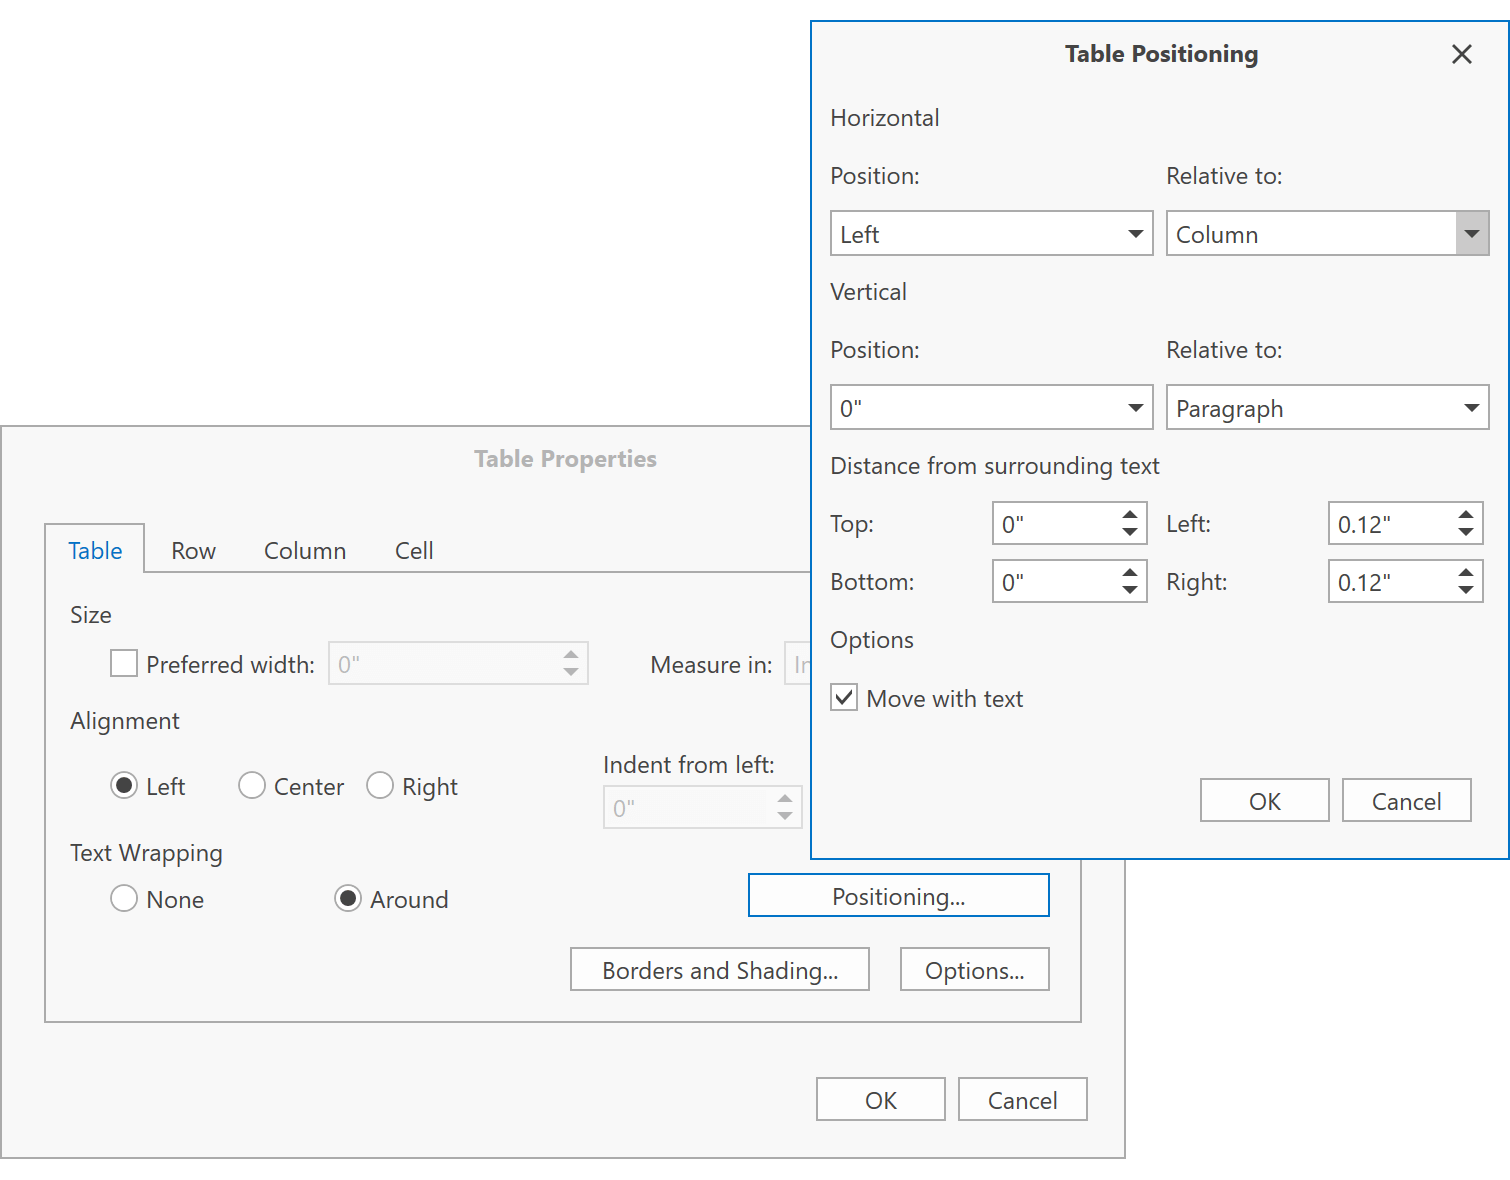The height and width of the screenshot is (1180, 1510).
Task: Decrease Right distance using the down stepper
Action: pyautogui.click(x=1464, y=589)
